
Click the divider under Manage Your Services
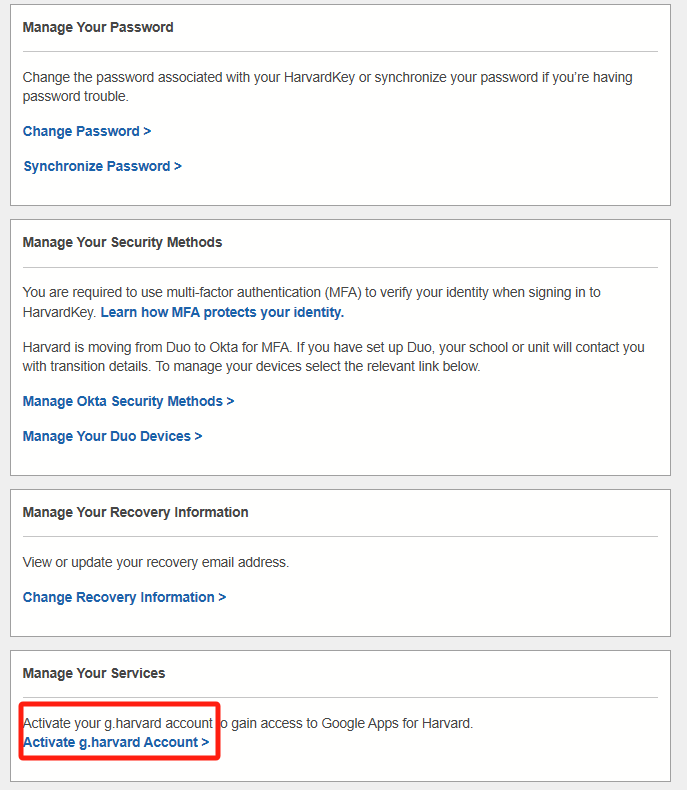[340, 697]
